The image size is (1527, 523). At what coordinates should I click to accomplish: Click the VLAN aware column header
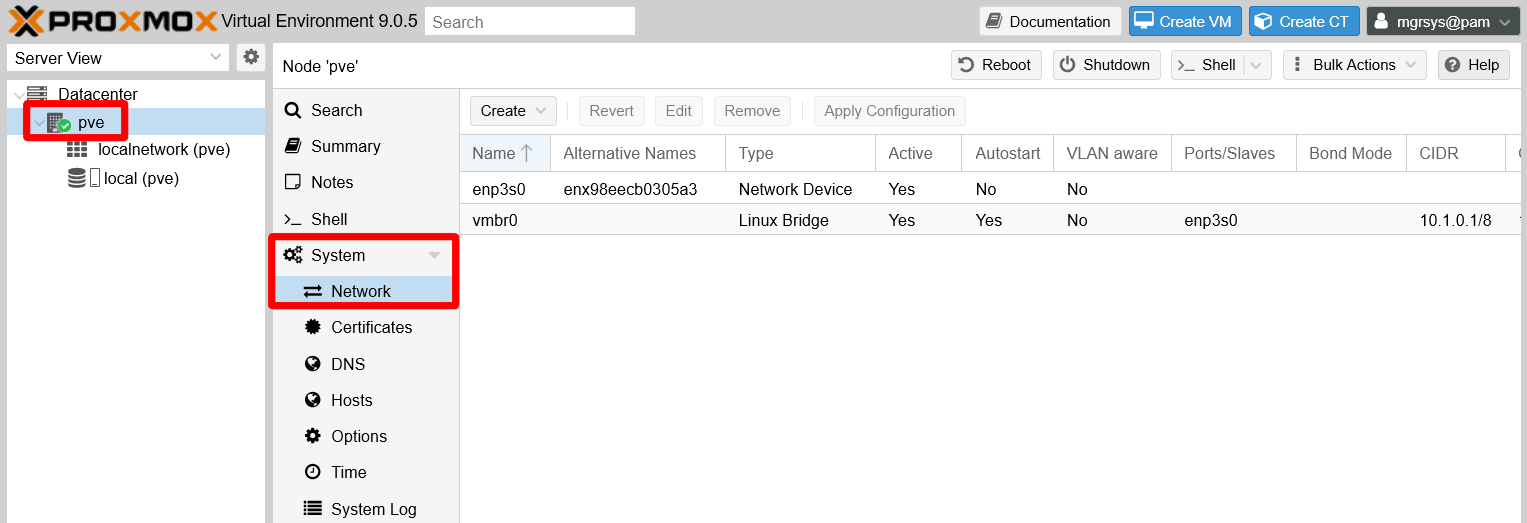click(1112, 153)
